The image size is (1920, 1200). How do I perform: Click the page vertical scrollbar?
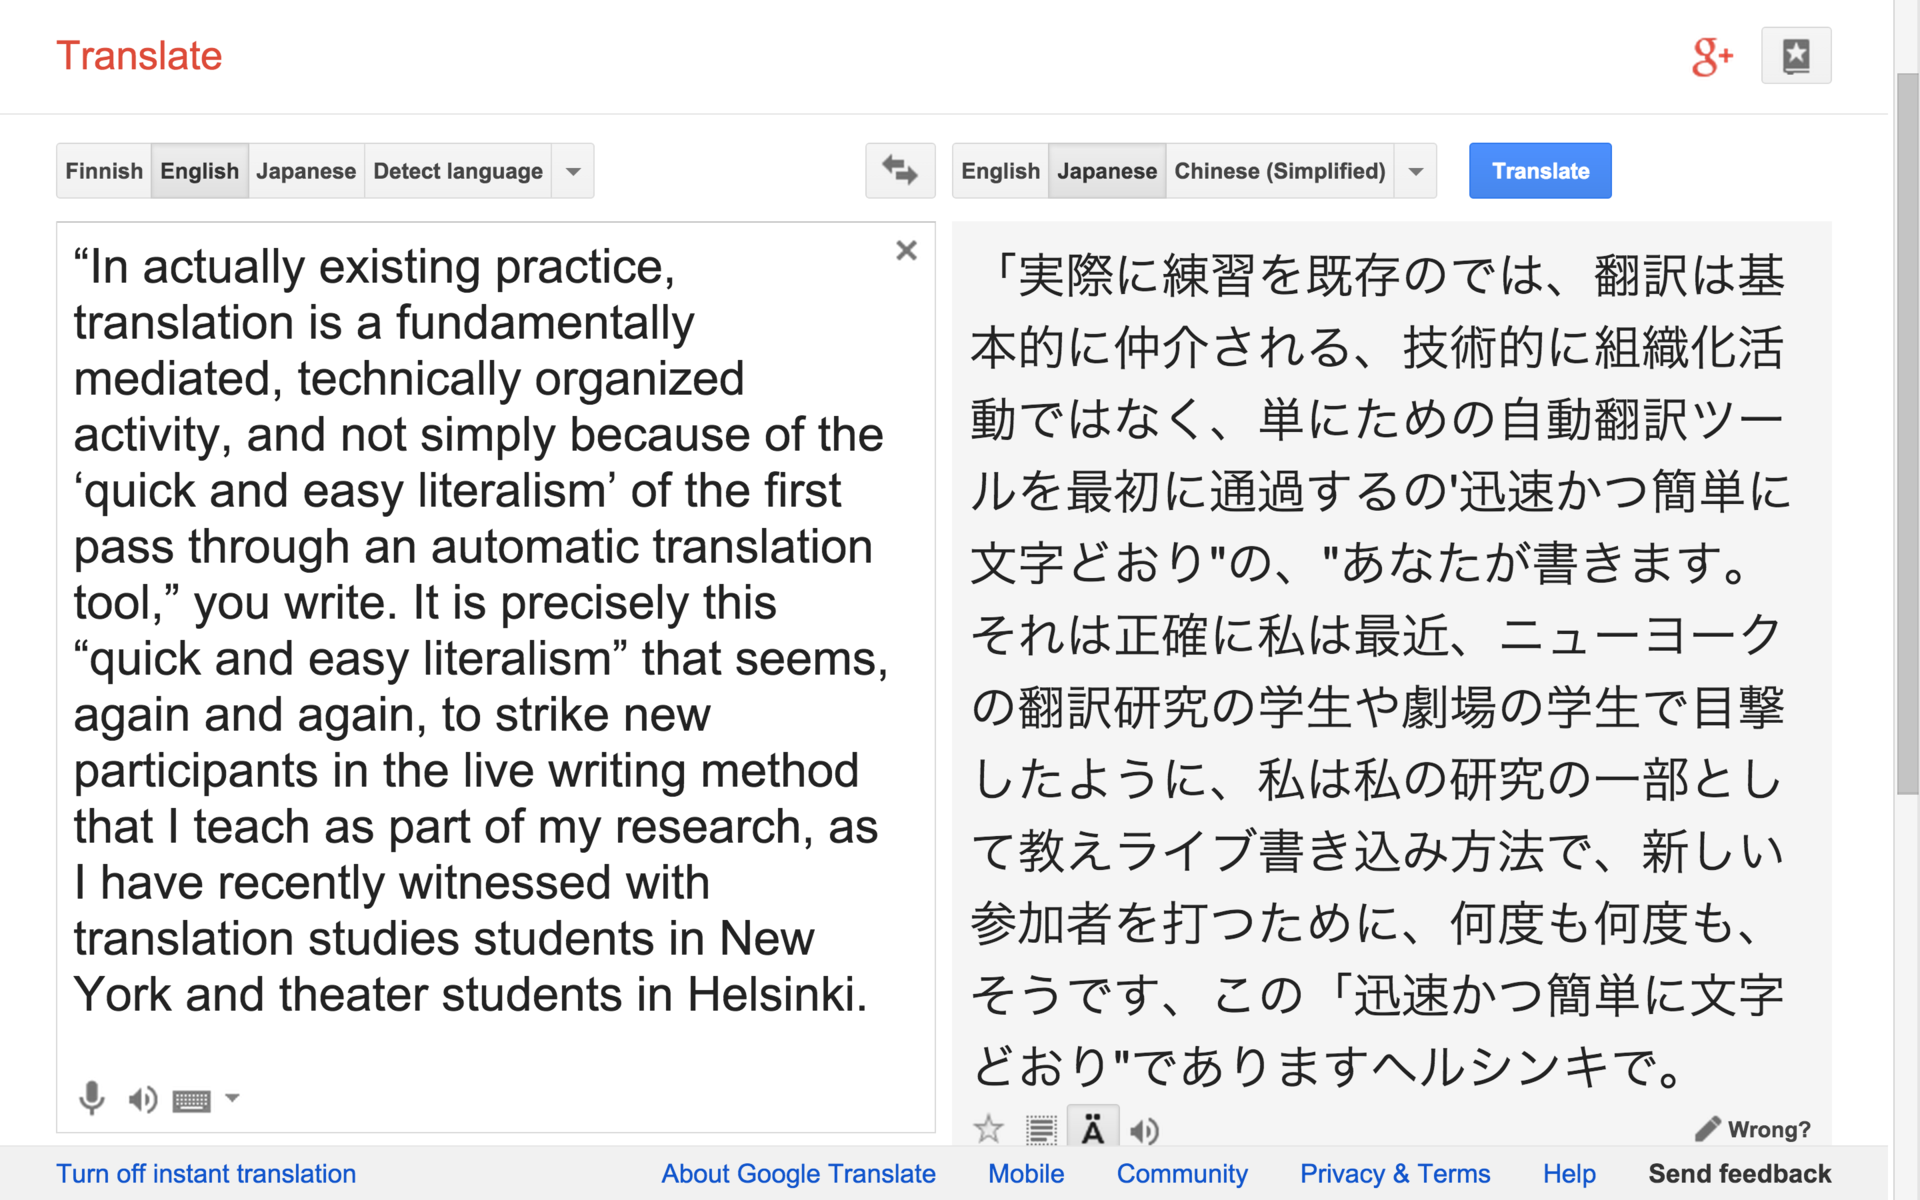[x=1907, y=430]
